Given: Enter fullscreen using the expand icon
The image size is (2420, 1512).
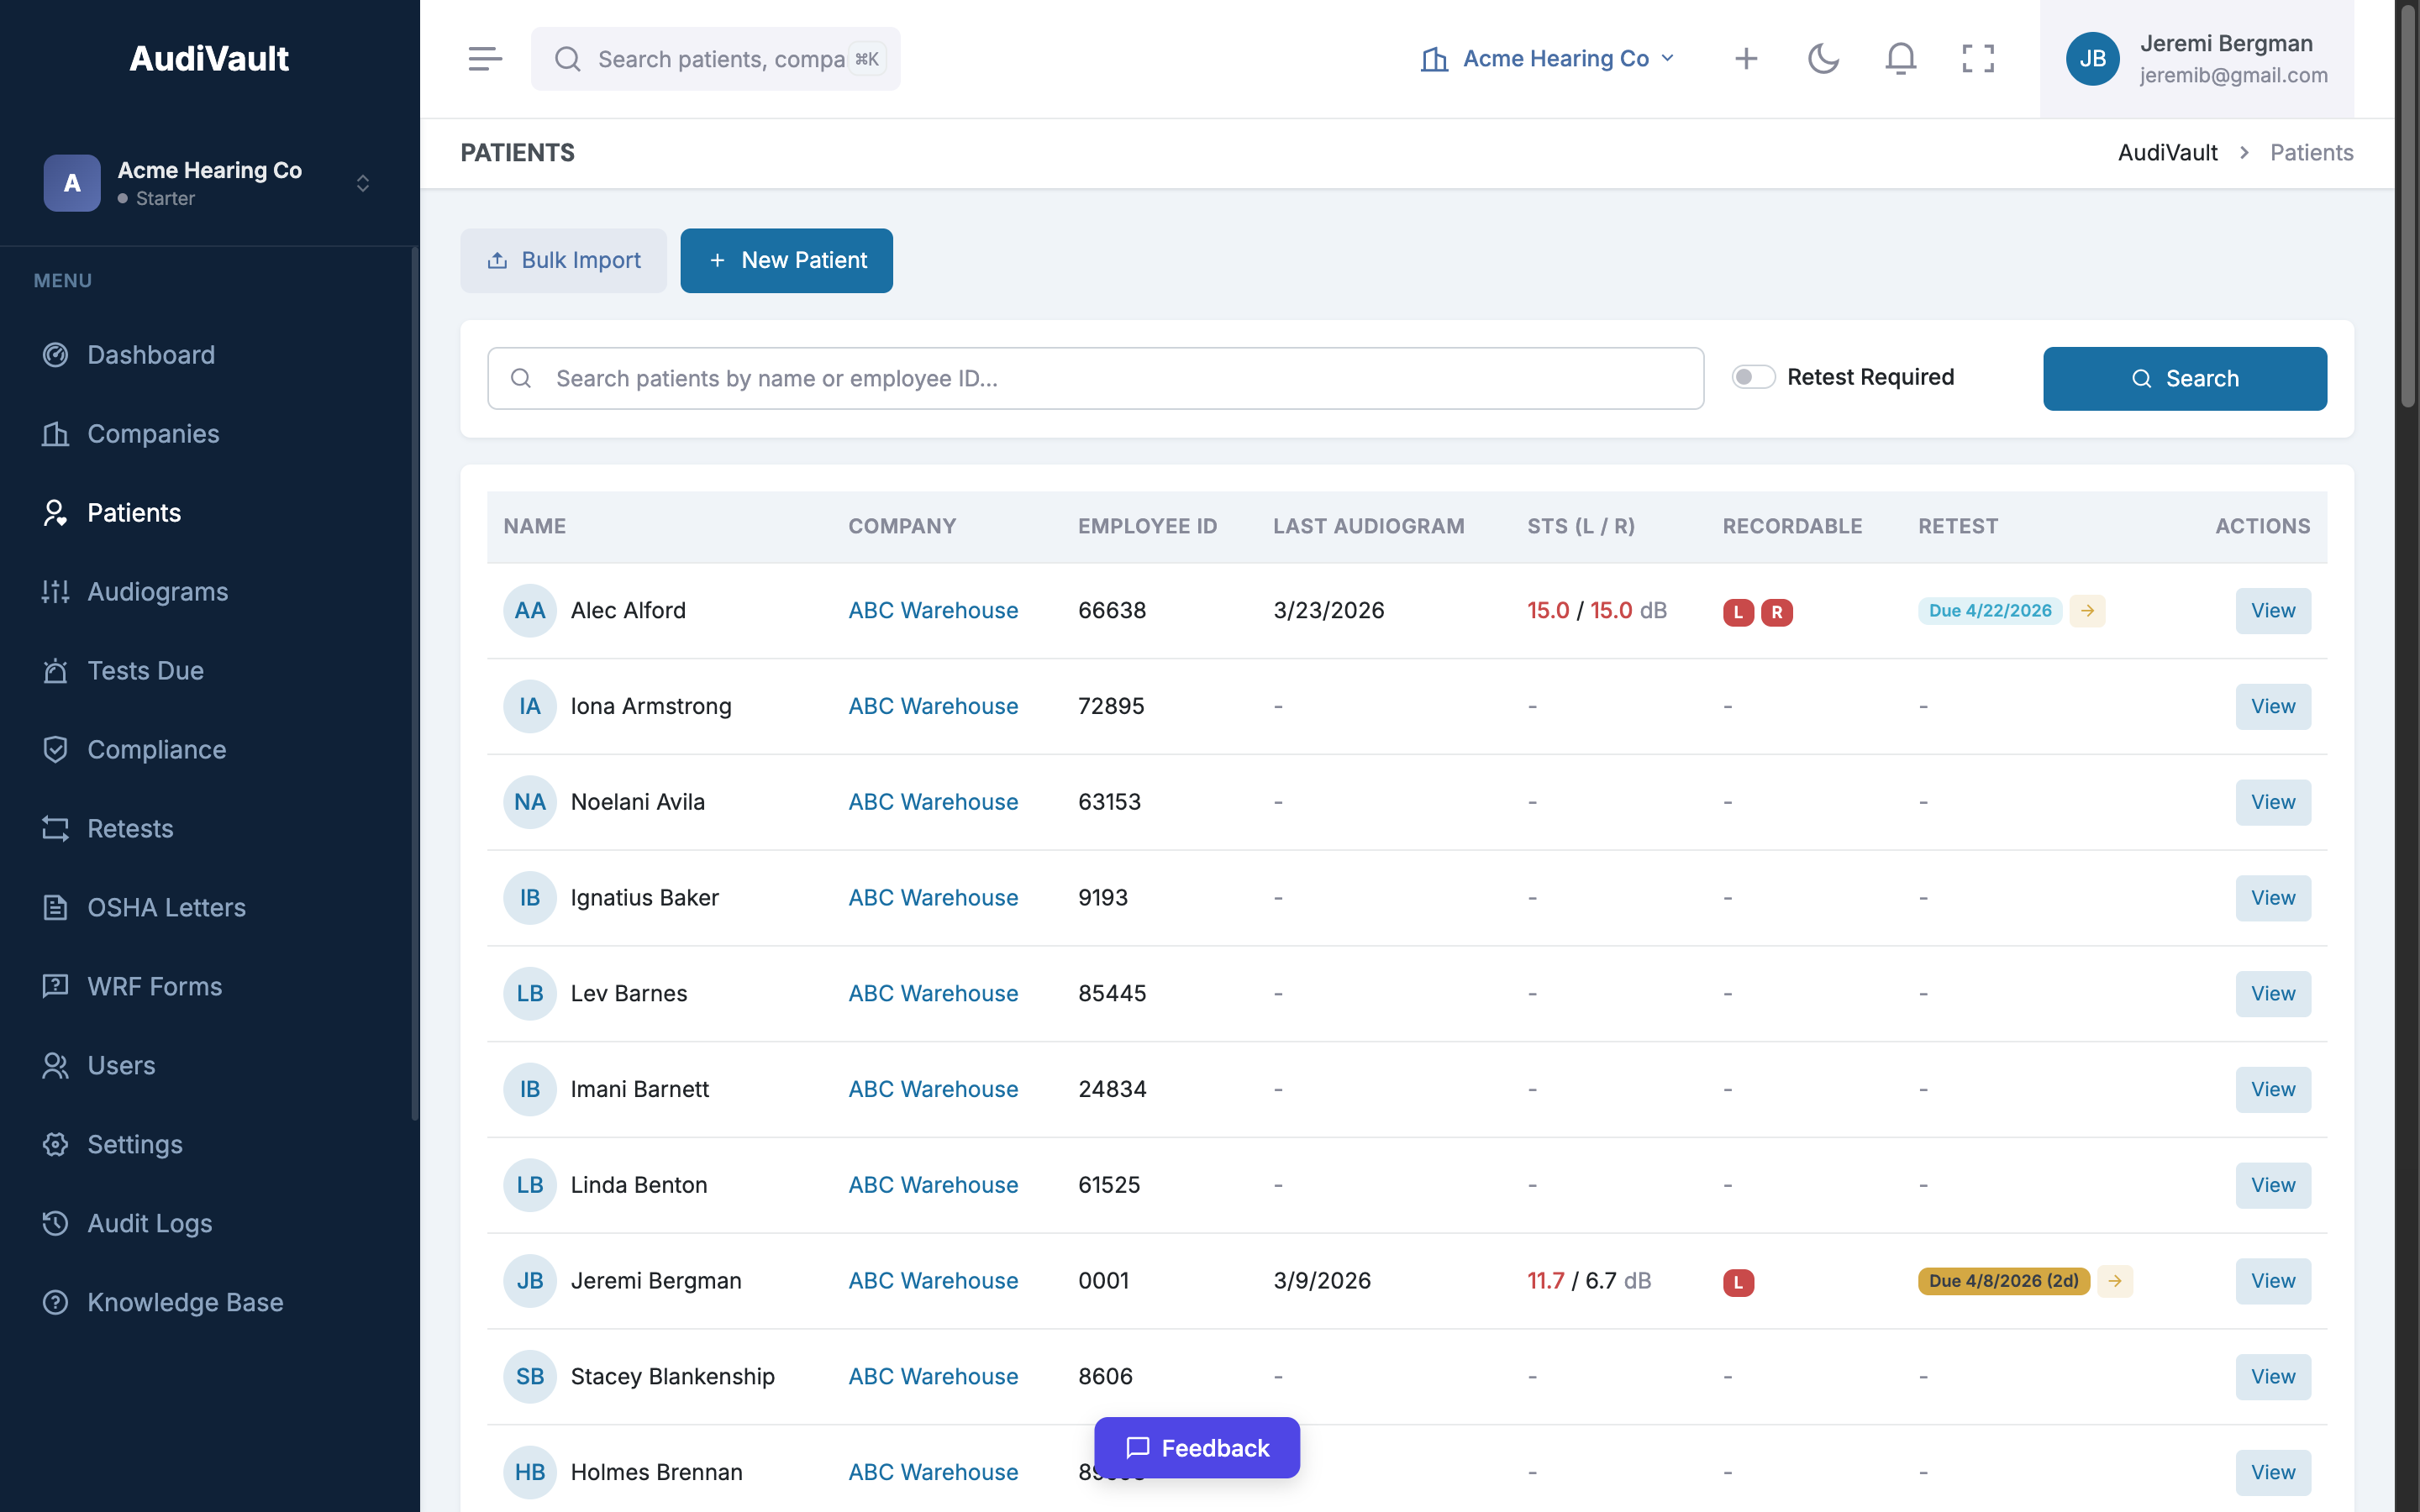Looking at the screenshot, I should point(1978,58).
